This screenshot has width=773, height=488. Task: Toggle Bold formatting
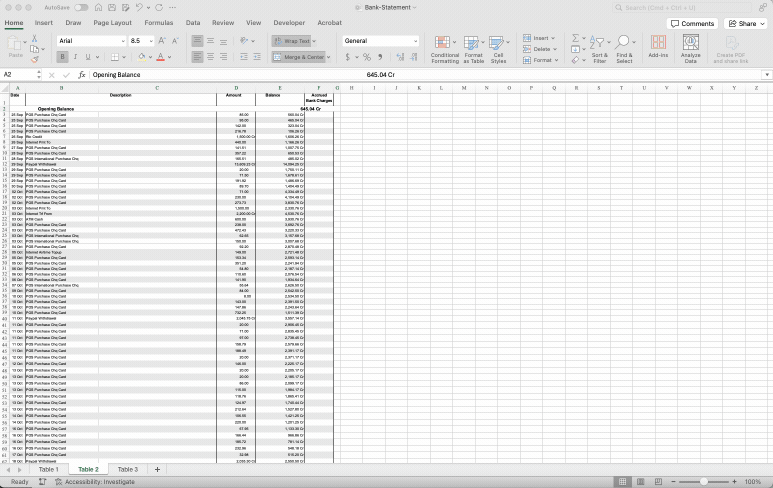click(x=62, y=57)
